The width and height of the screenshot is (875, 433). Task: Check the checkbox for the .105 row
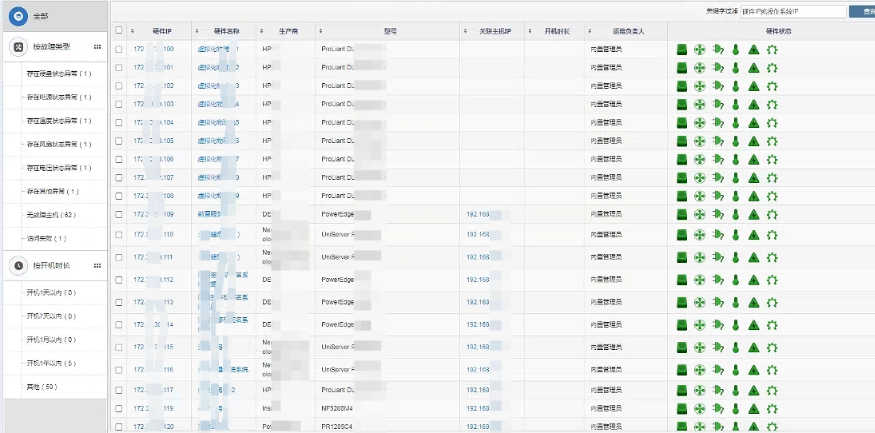[118, 141]
